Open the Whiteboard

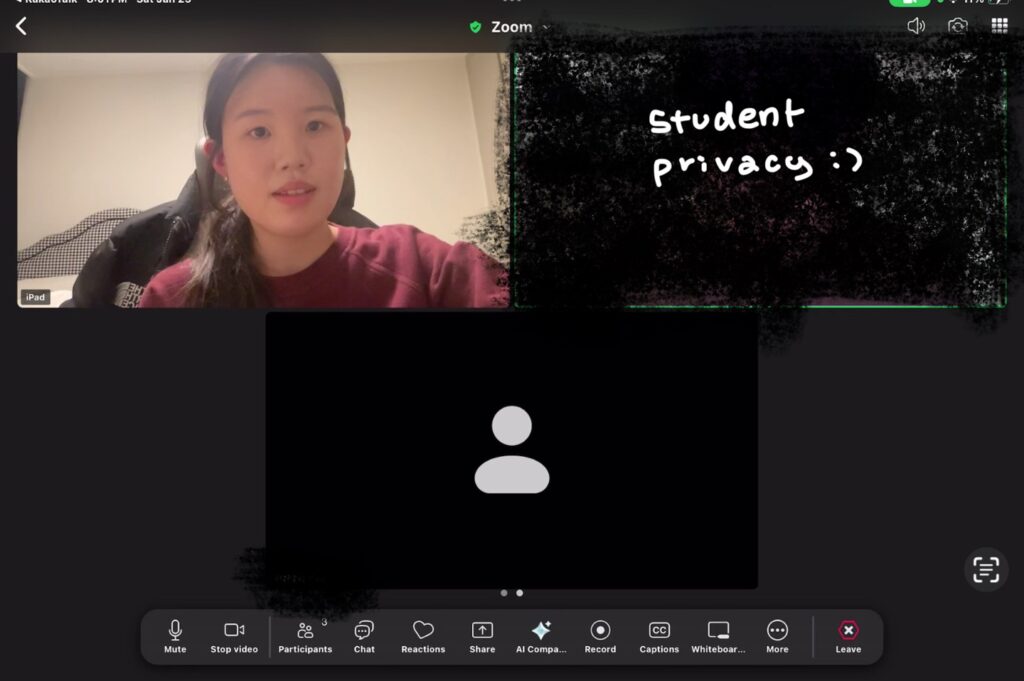[x=718, y=637]
